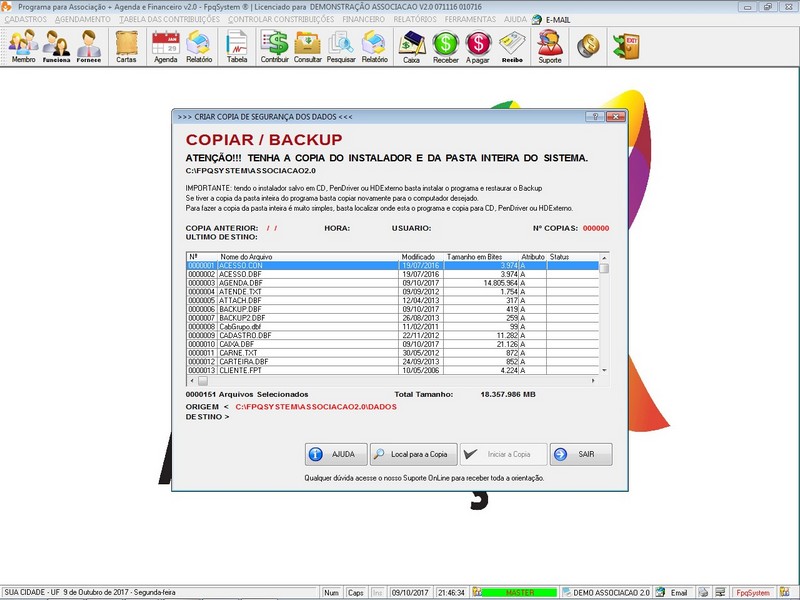Open the FERRAMENTAS menu
The width and height of the screenshot is (800, 600).
[470, 19]
